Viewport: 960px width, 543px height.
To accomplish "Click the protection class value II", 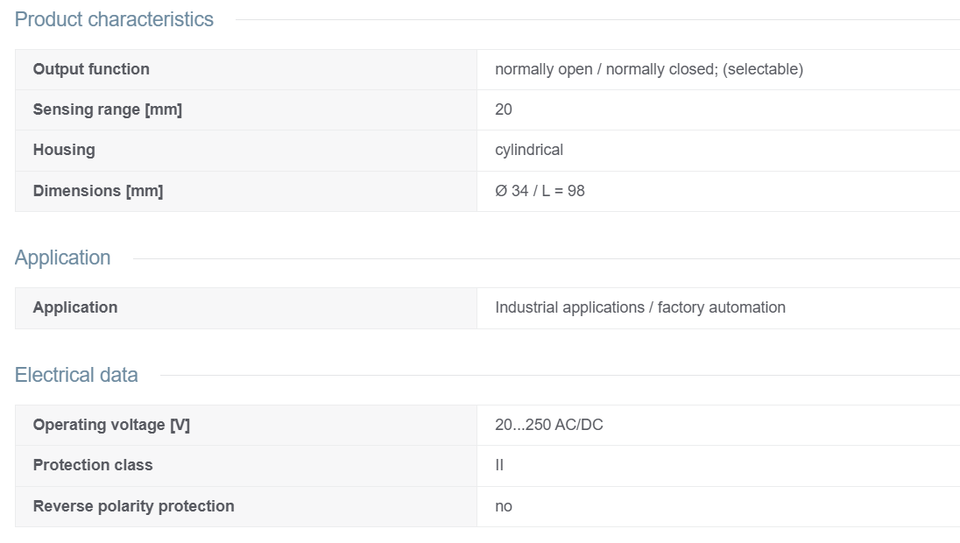I will point(499,465).
